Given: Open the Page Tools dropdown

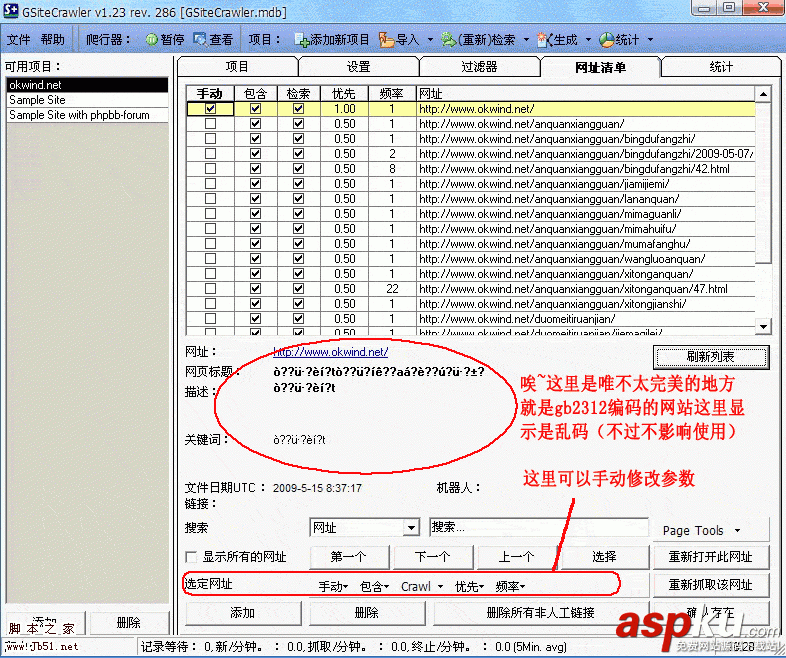Looking at the screenshot, I should pos(701,531).
